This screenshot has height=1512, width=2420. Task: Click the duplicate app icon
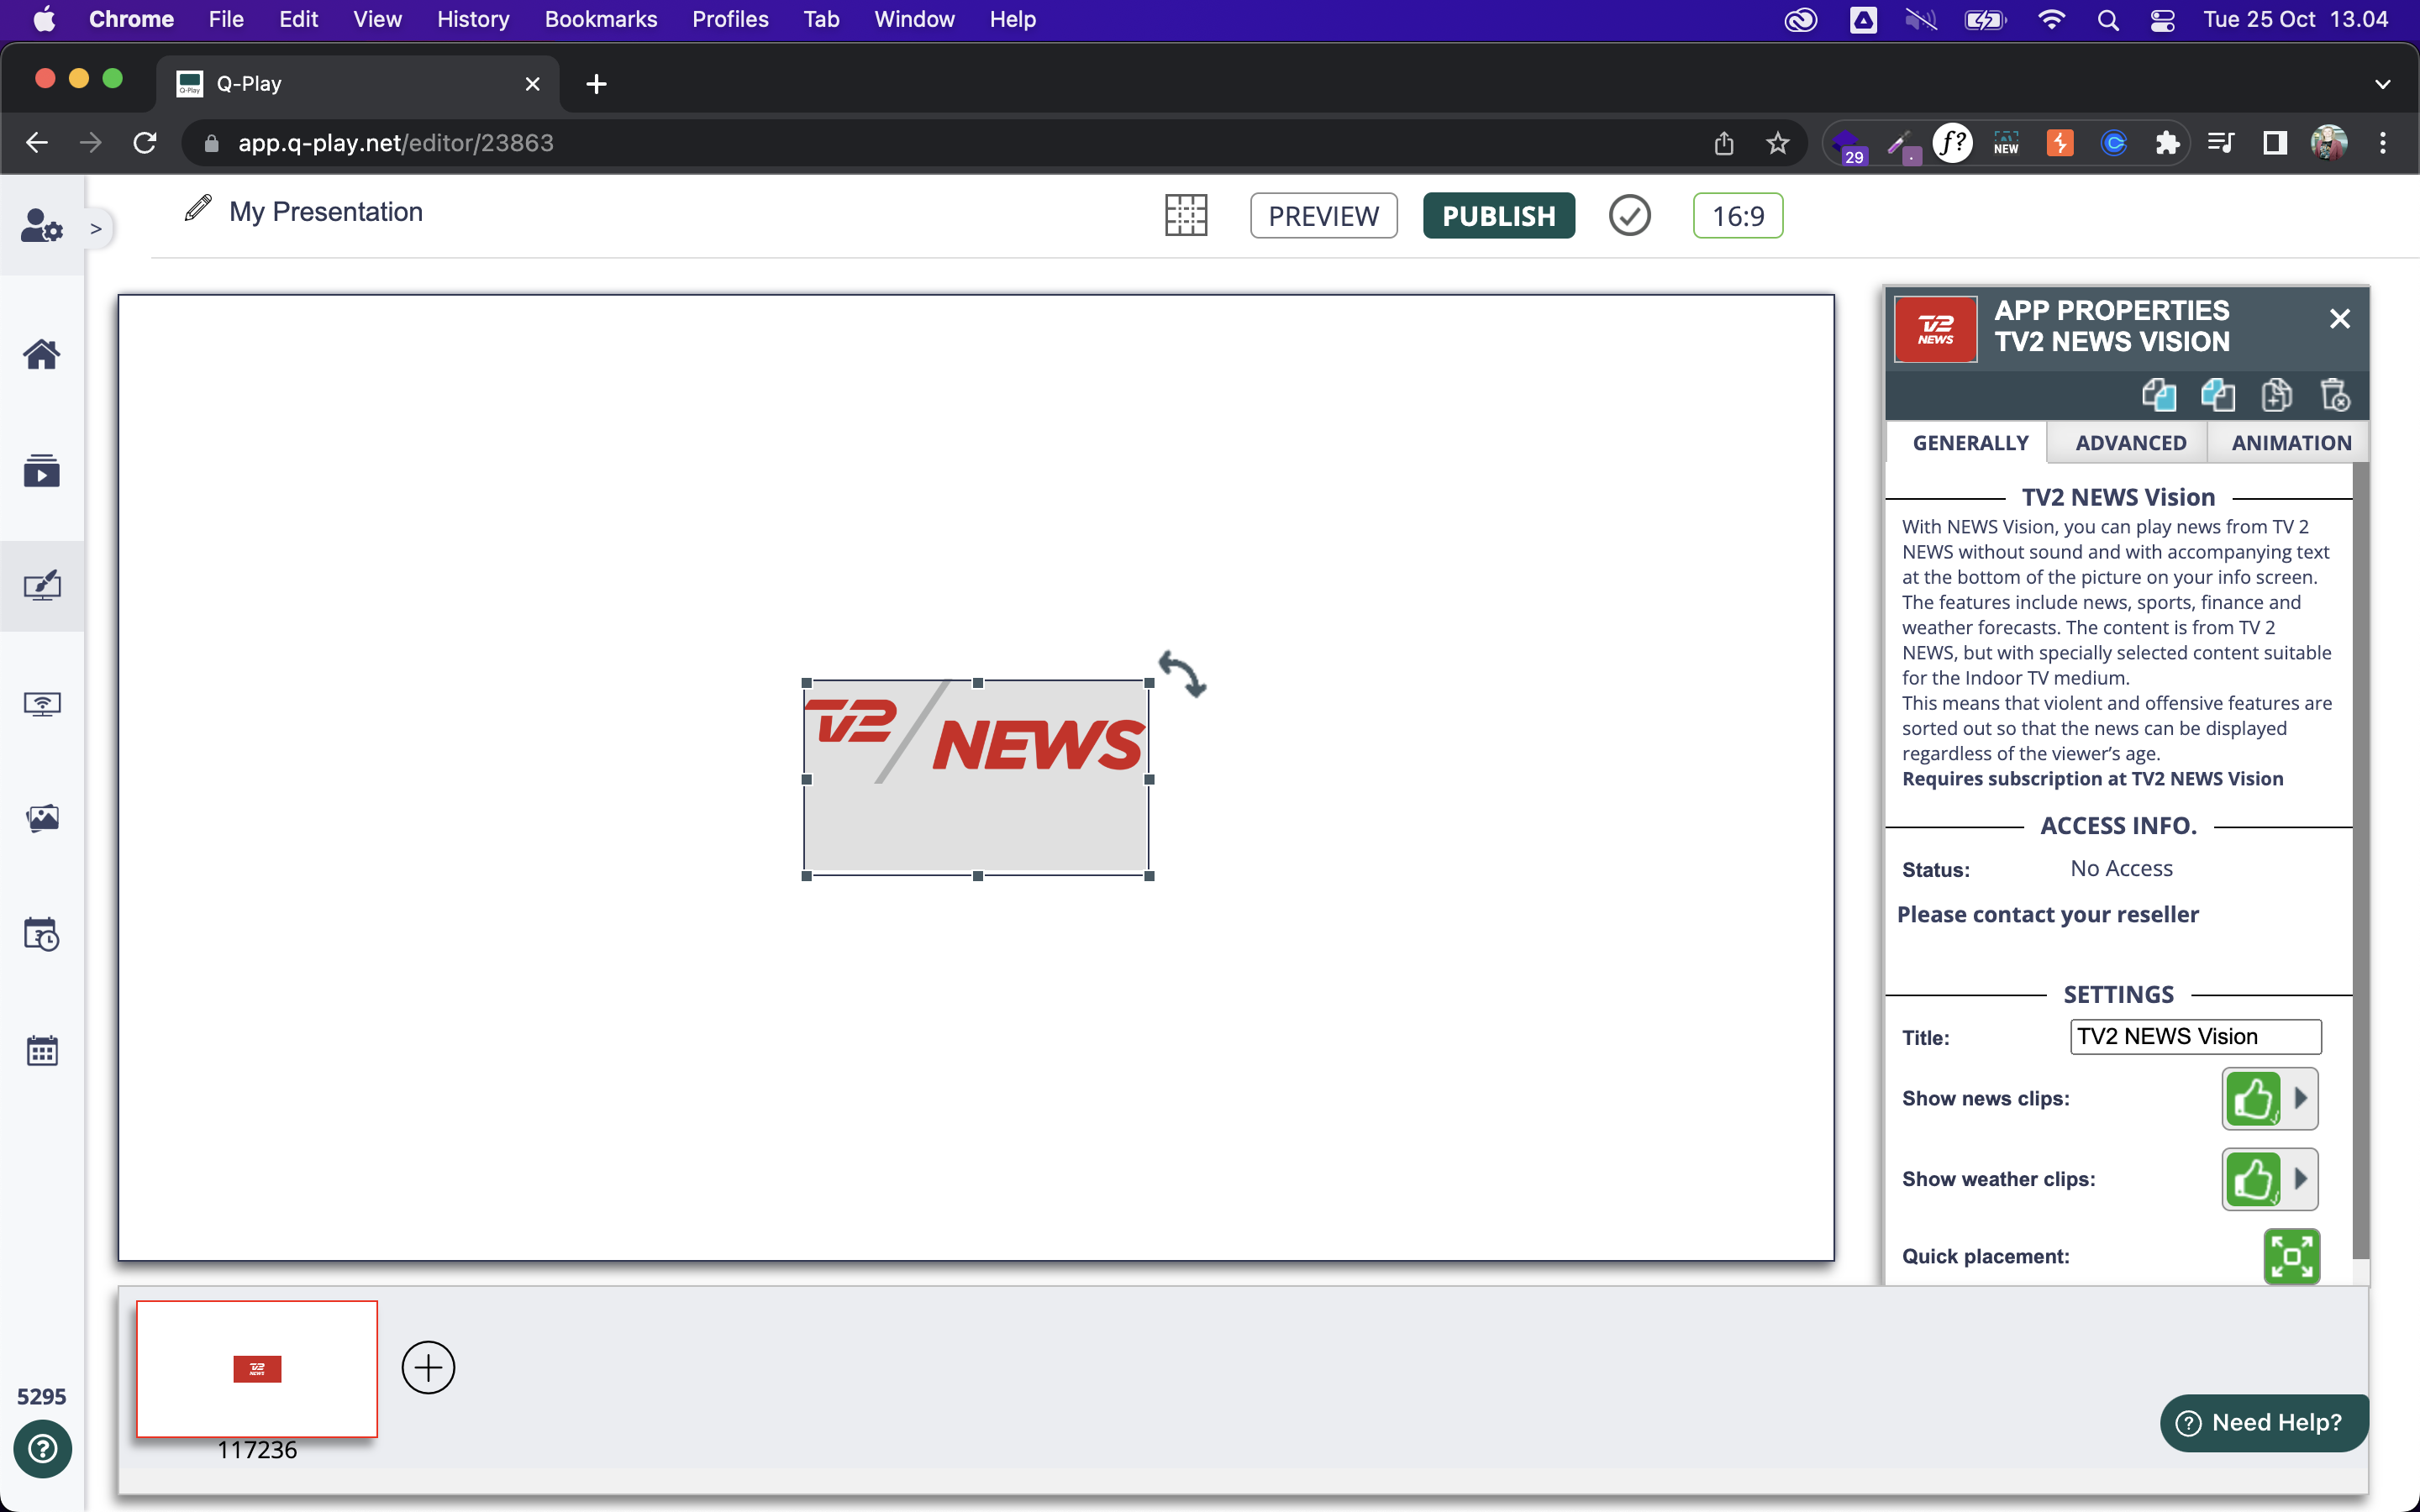point(2277,395)
